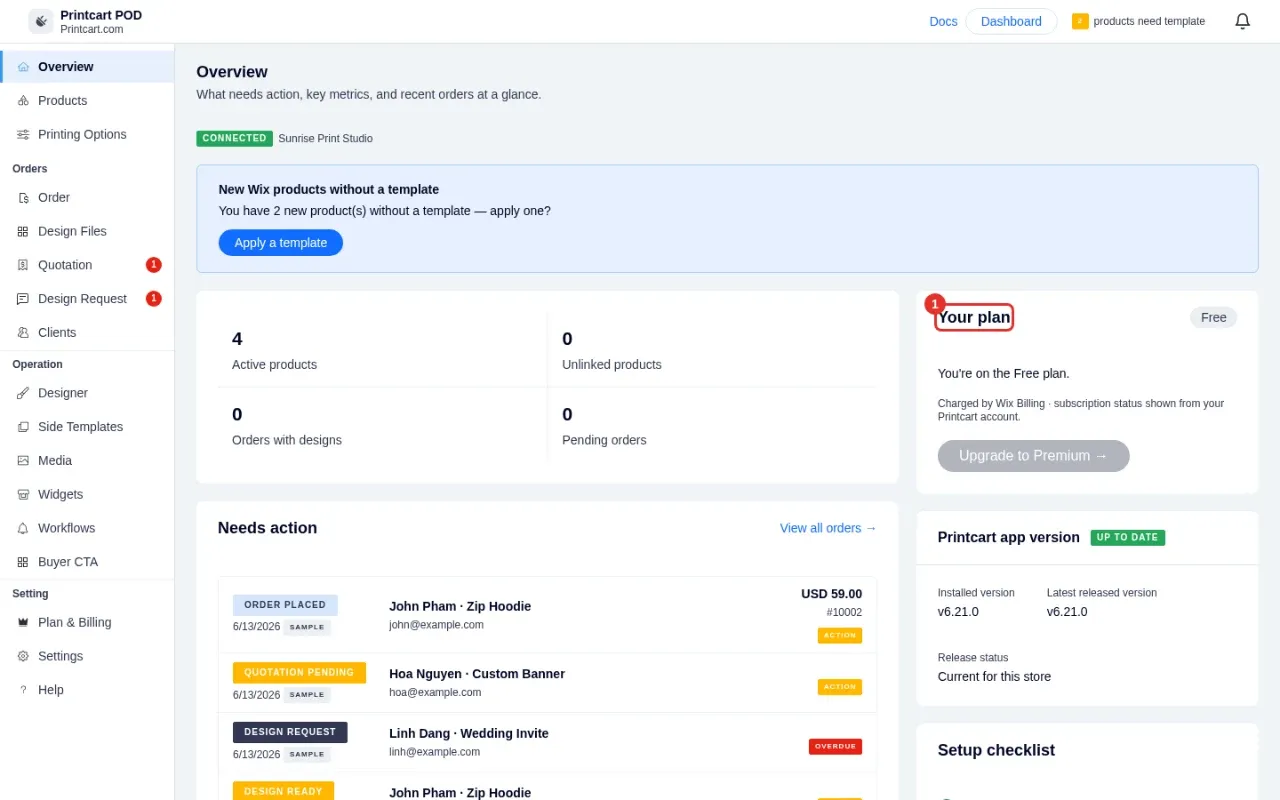The image size is (1280, 800).
Task: Open the Hoa Nguyen Custom Banner order
Action: [547, 683]
